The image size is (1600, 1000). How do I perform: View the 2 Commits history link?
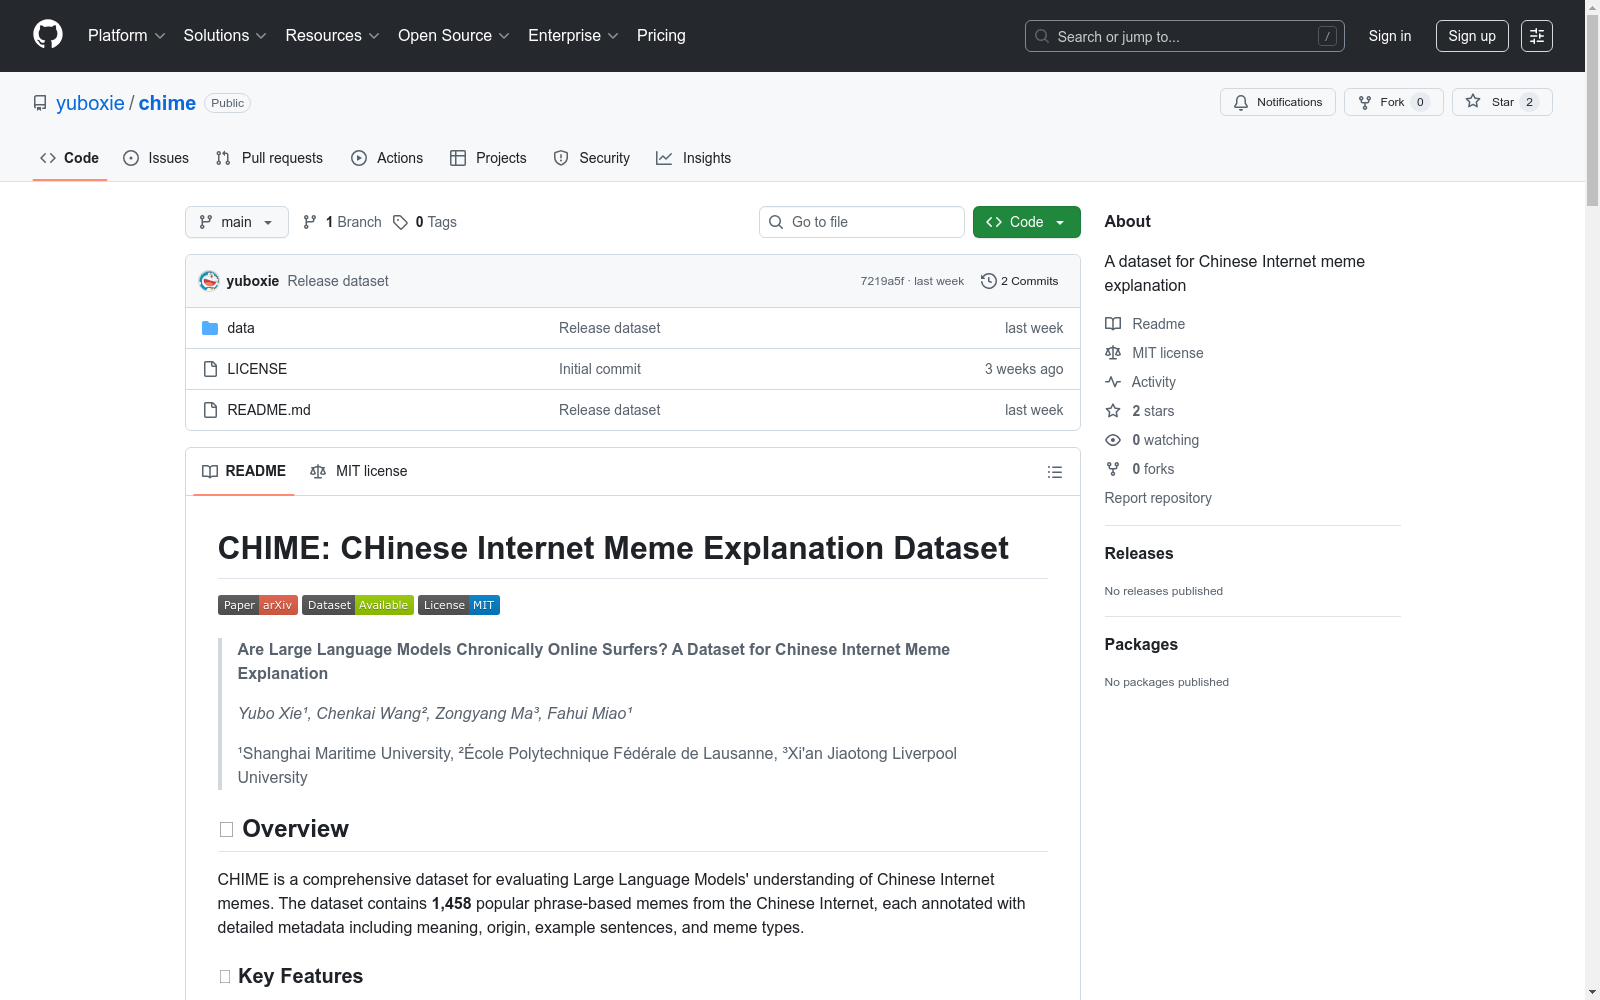[x=1020, y=281]
